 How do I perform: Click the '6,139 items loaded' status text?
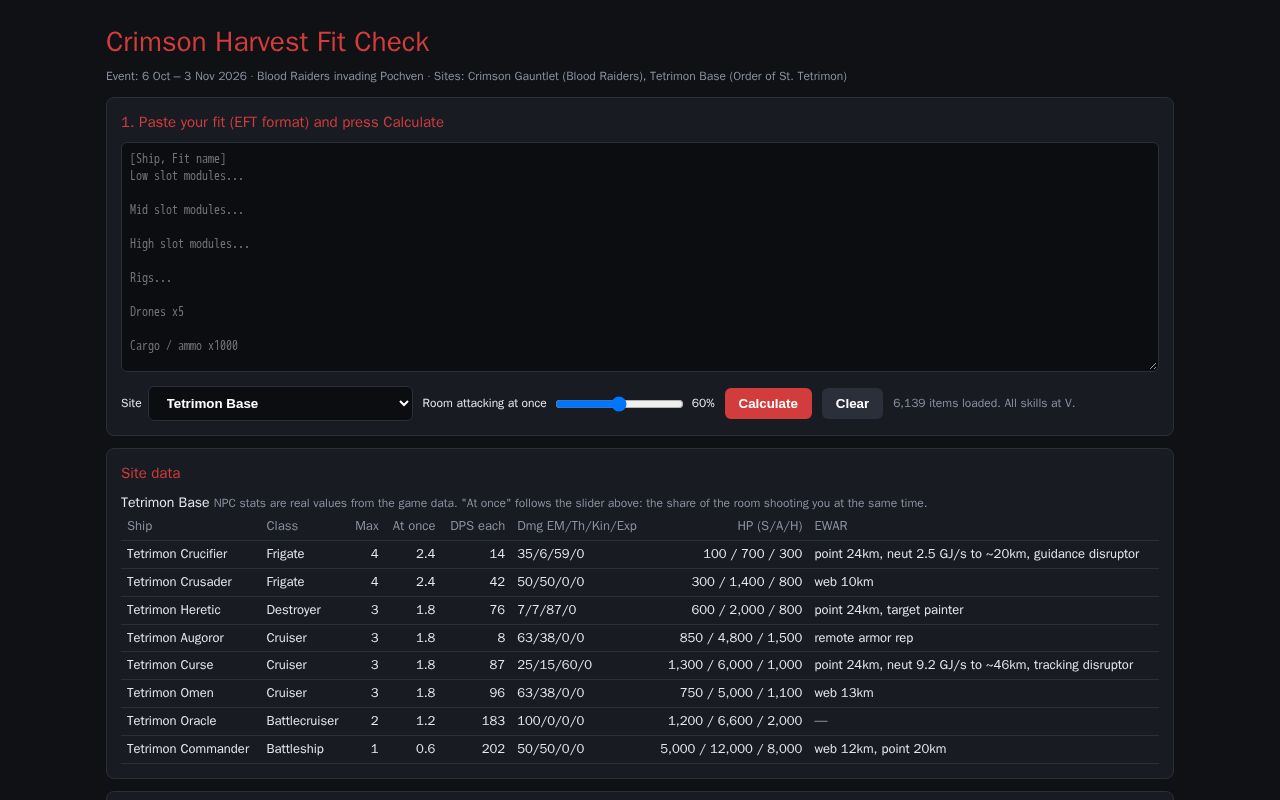[x=984, y=403]
